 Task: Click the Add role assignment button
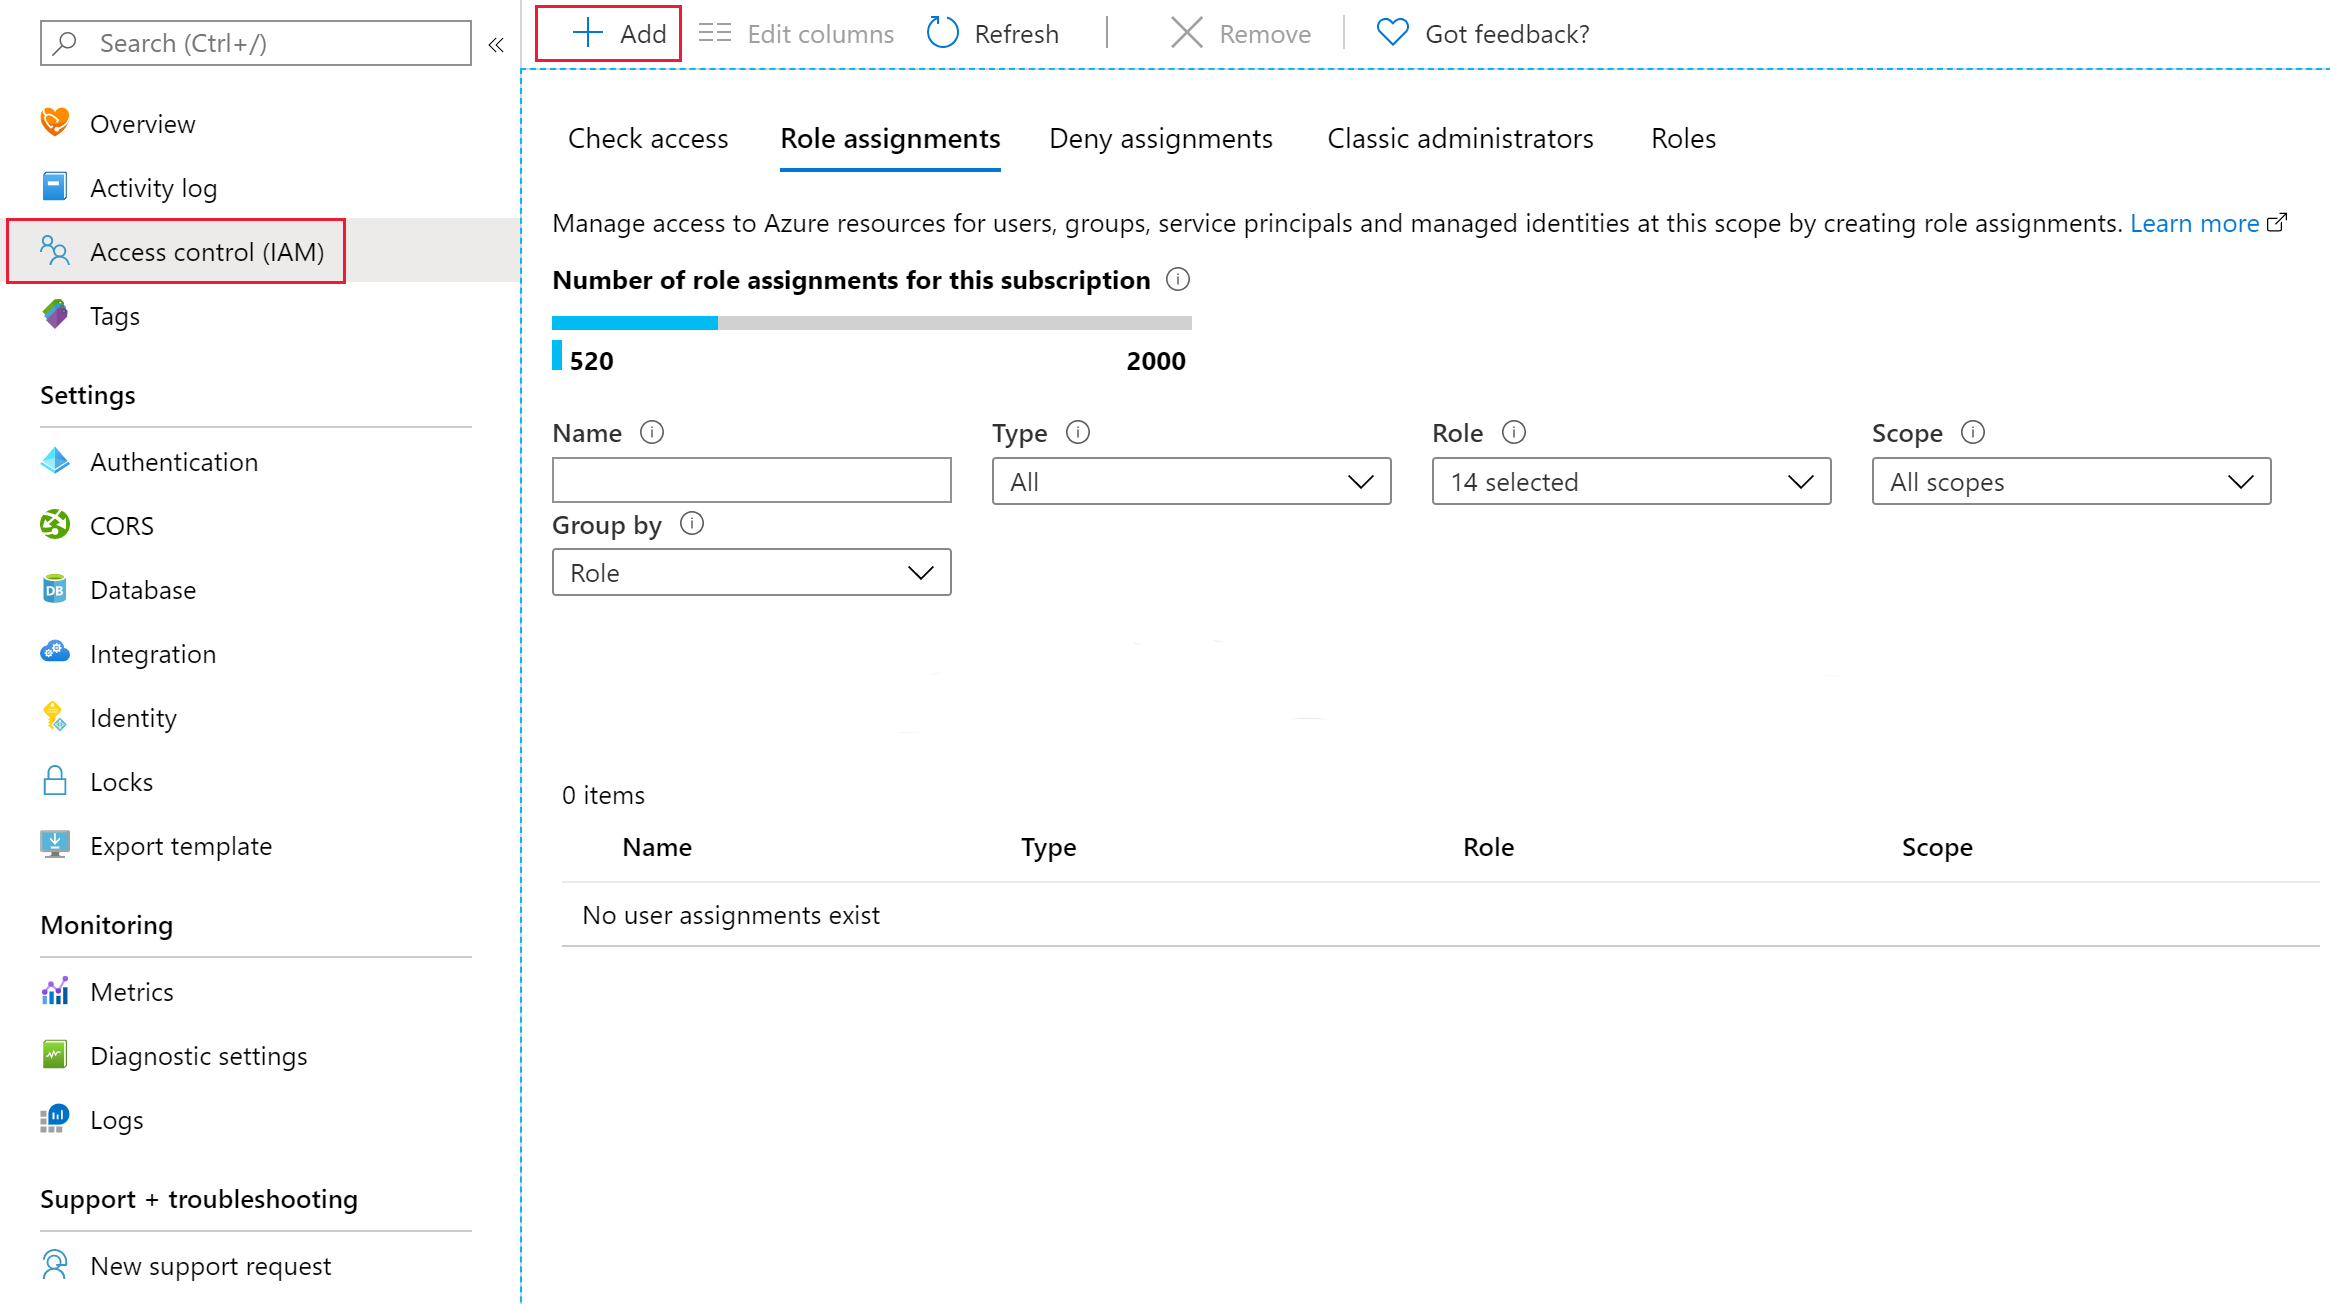pos(615,34)
